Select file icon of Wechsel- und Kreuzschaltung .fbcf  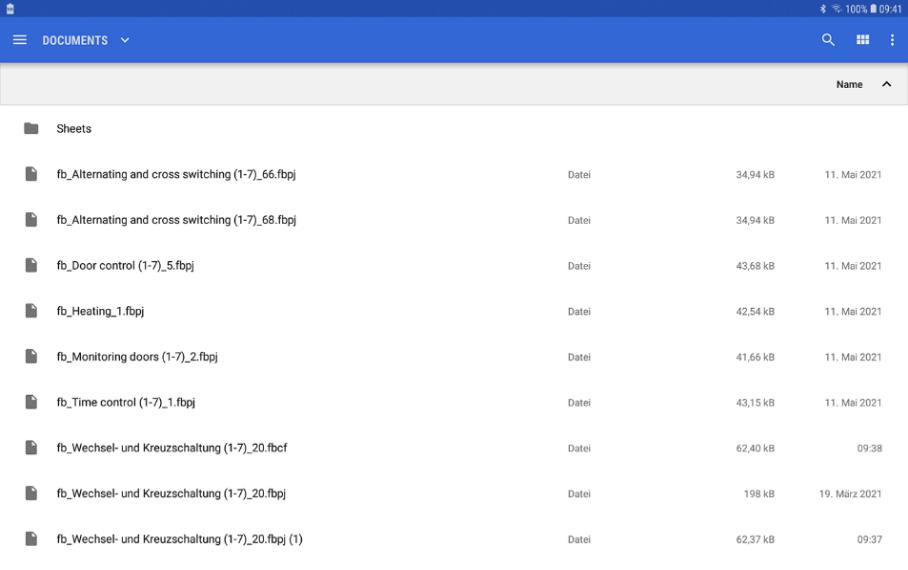pos(31,447)
